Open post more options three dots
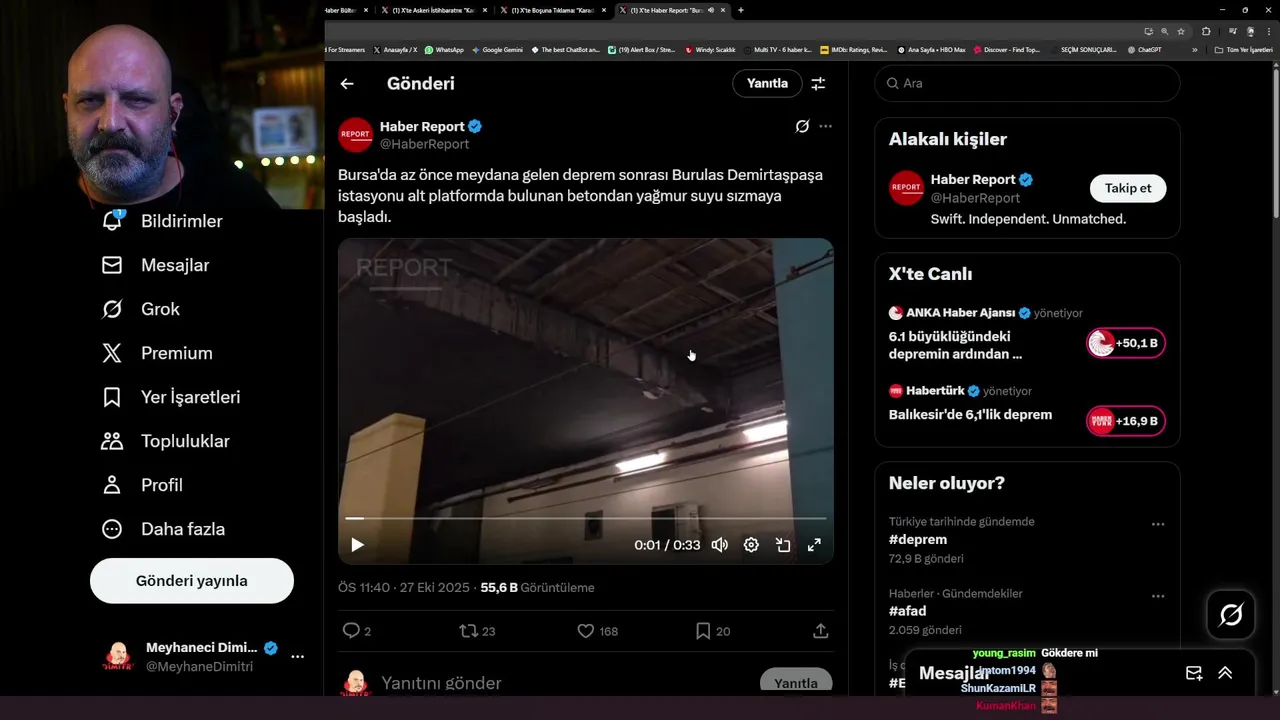This screenshot has width=1280, height=720. [825, 126]
